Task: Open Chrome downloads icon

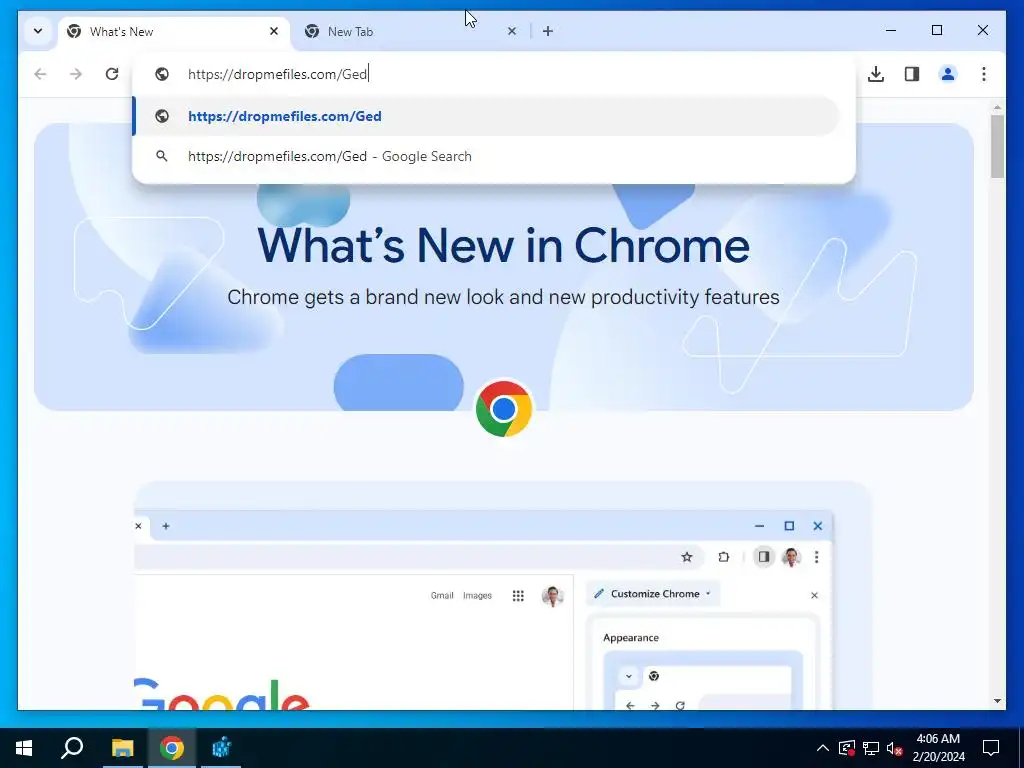Action: tap(876, 74)
